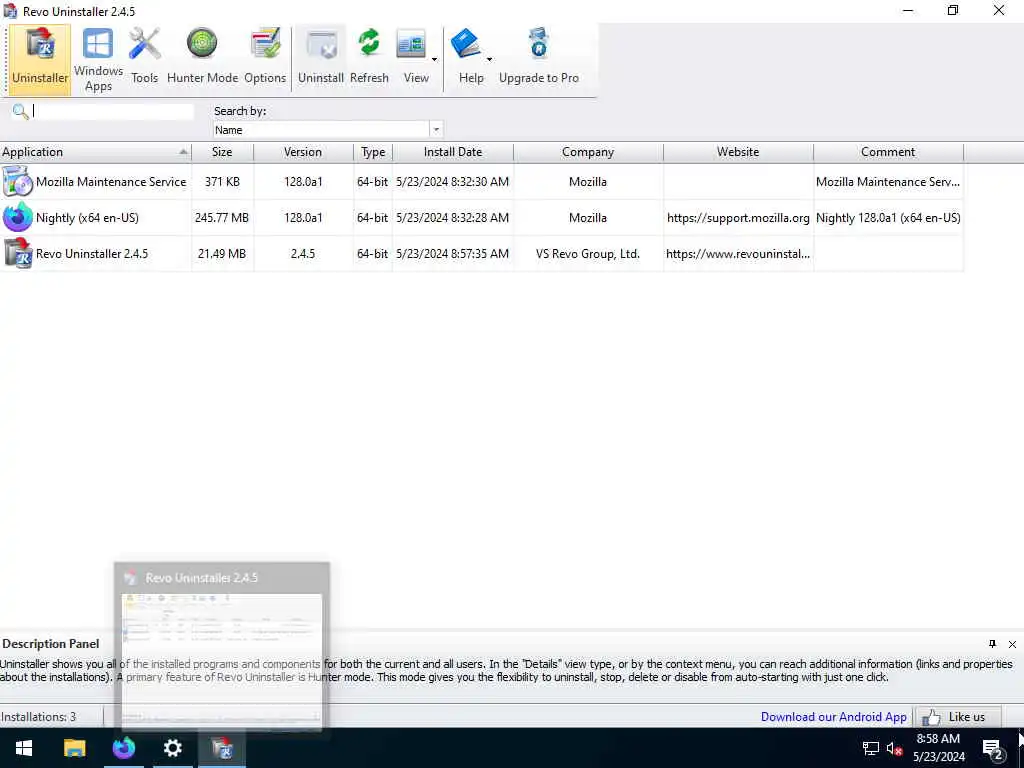The height and width of the screenshot is (768, 1024).
Task: Select the Nightly (x64 en-US) entry
Action: click(x=88, y=217)
